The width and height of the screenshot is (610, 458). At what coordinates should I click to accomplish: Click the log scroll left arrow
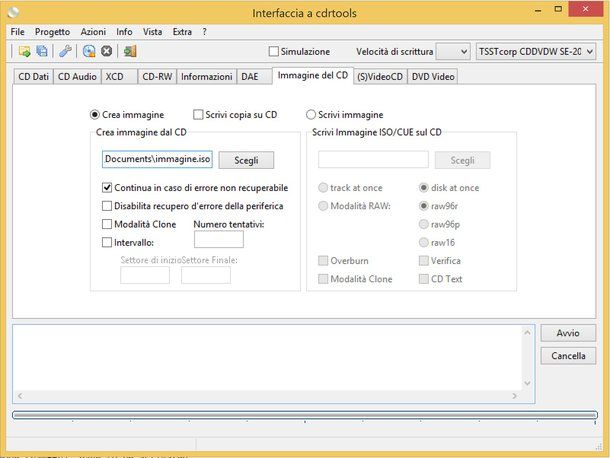pyautogui.click(x=20, y=396)
